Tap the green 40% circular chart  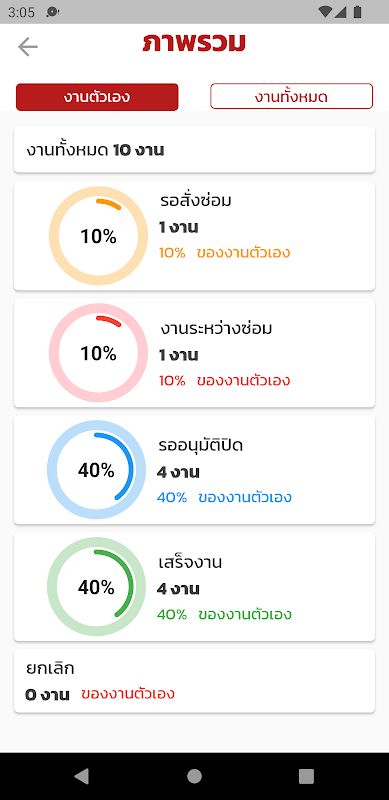pyautogui.click(x=96, y=587)
